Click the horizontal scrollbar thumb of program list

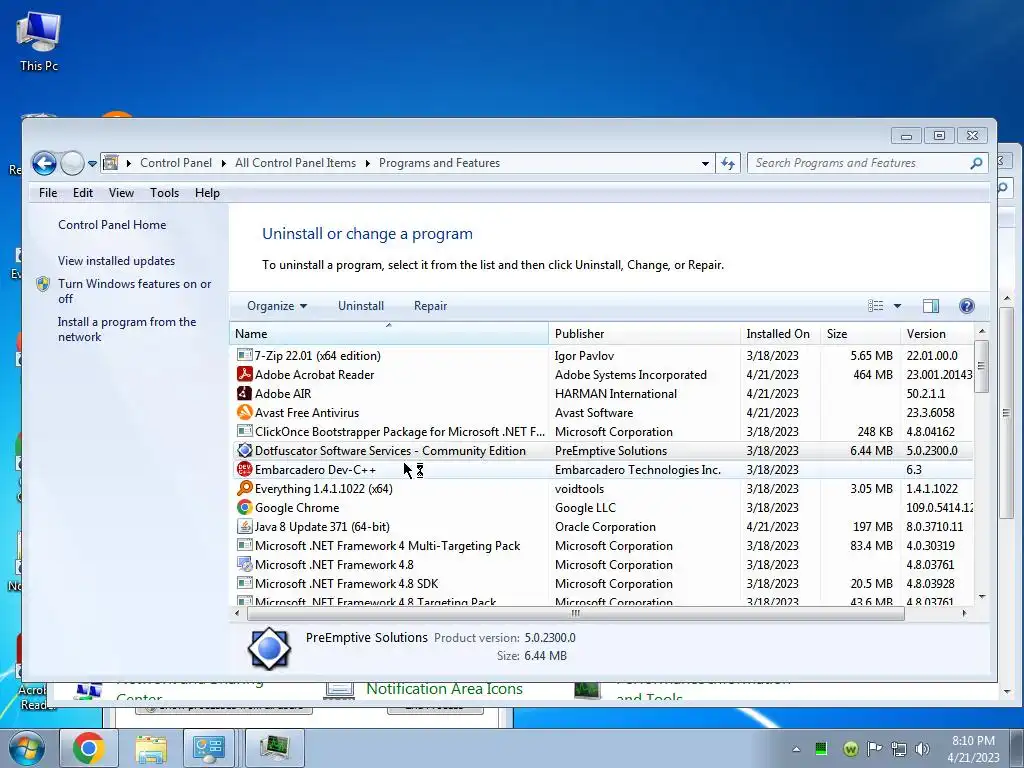[x=576, y=613]
